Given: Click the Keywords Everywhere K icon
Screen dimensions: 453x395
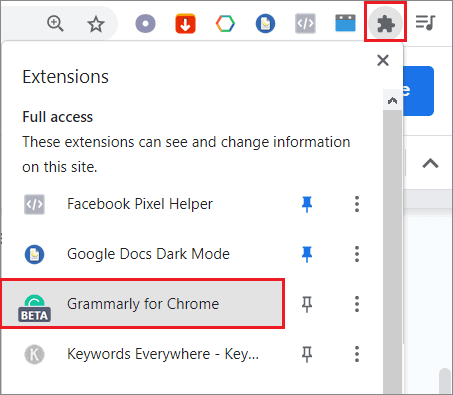Looking at the screenshot, I should (x=34, y=354).
